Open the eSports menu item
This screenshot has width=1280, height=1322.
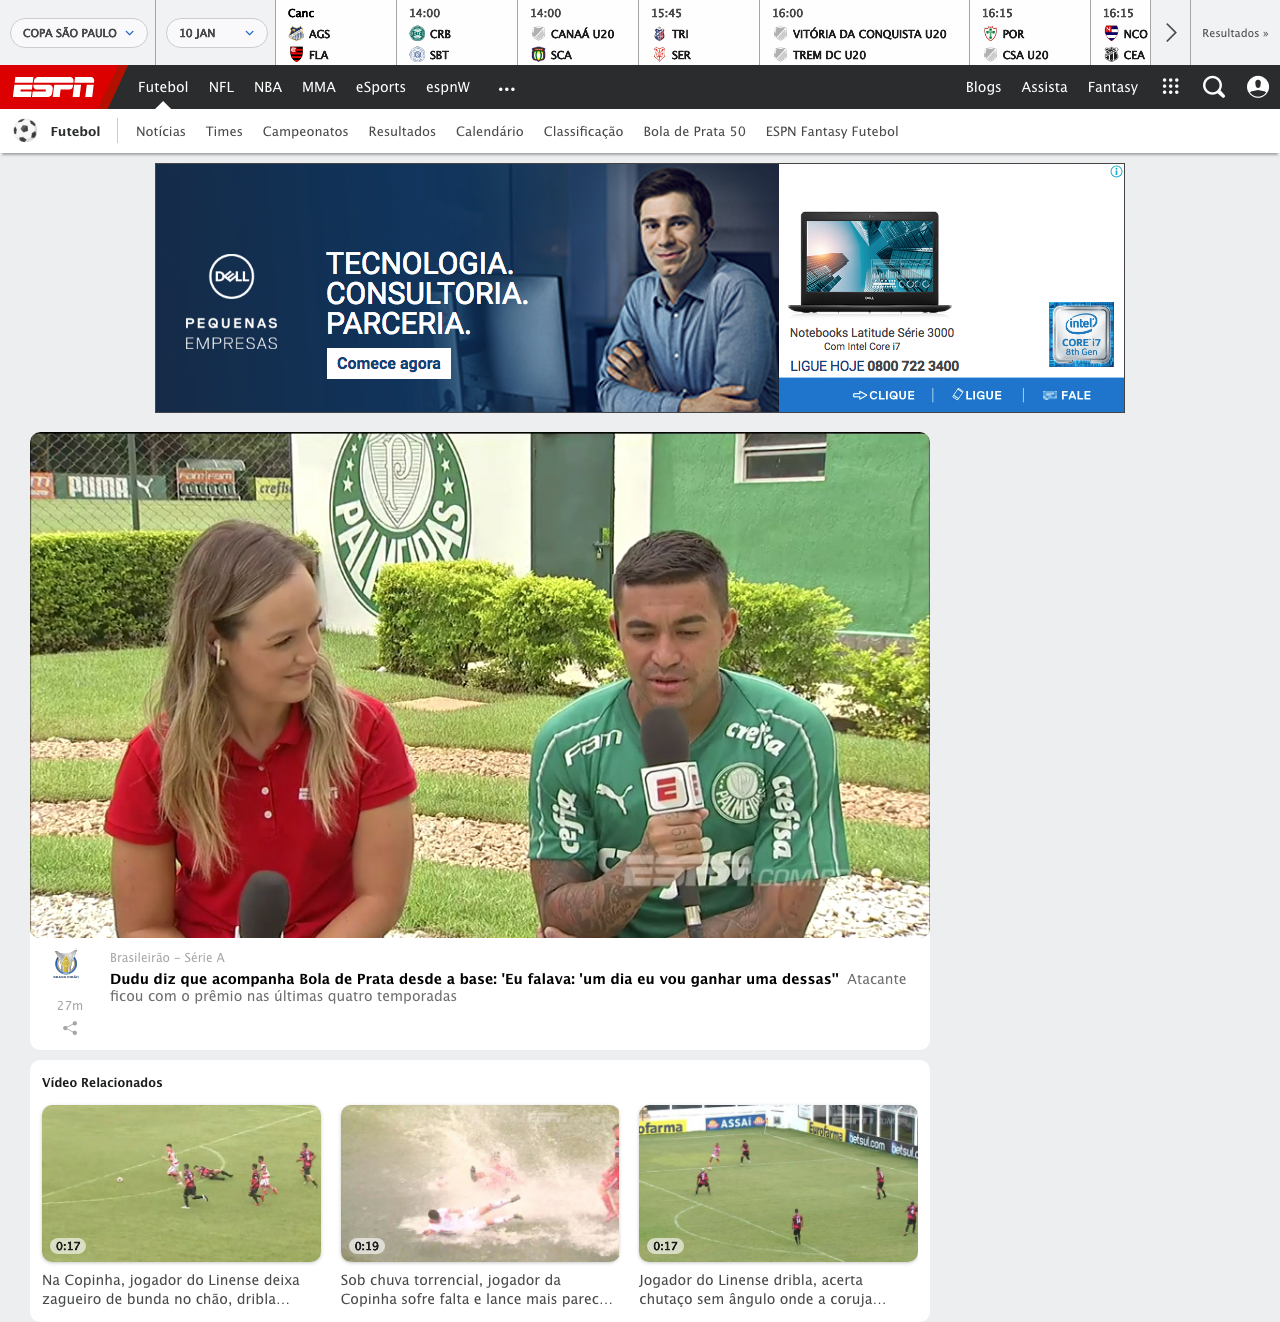(381, 87)
